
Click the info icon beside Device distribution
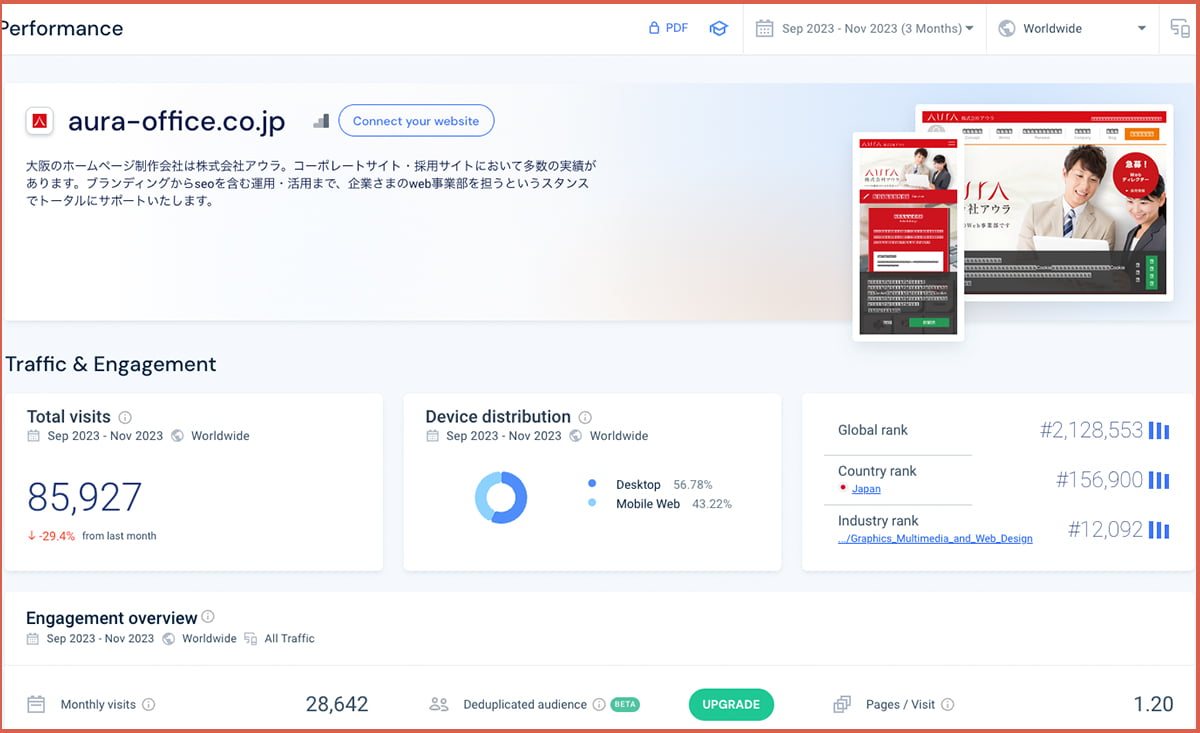tap(585, 417)
